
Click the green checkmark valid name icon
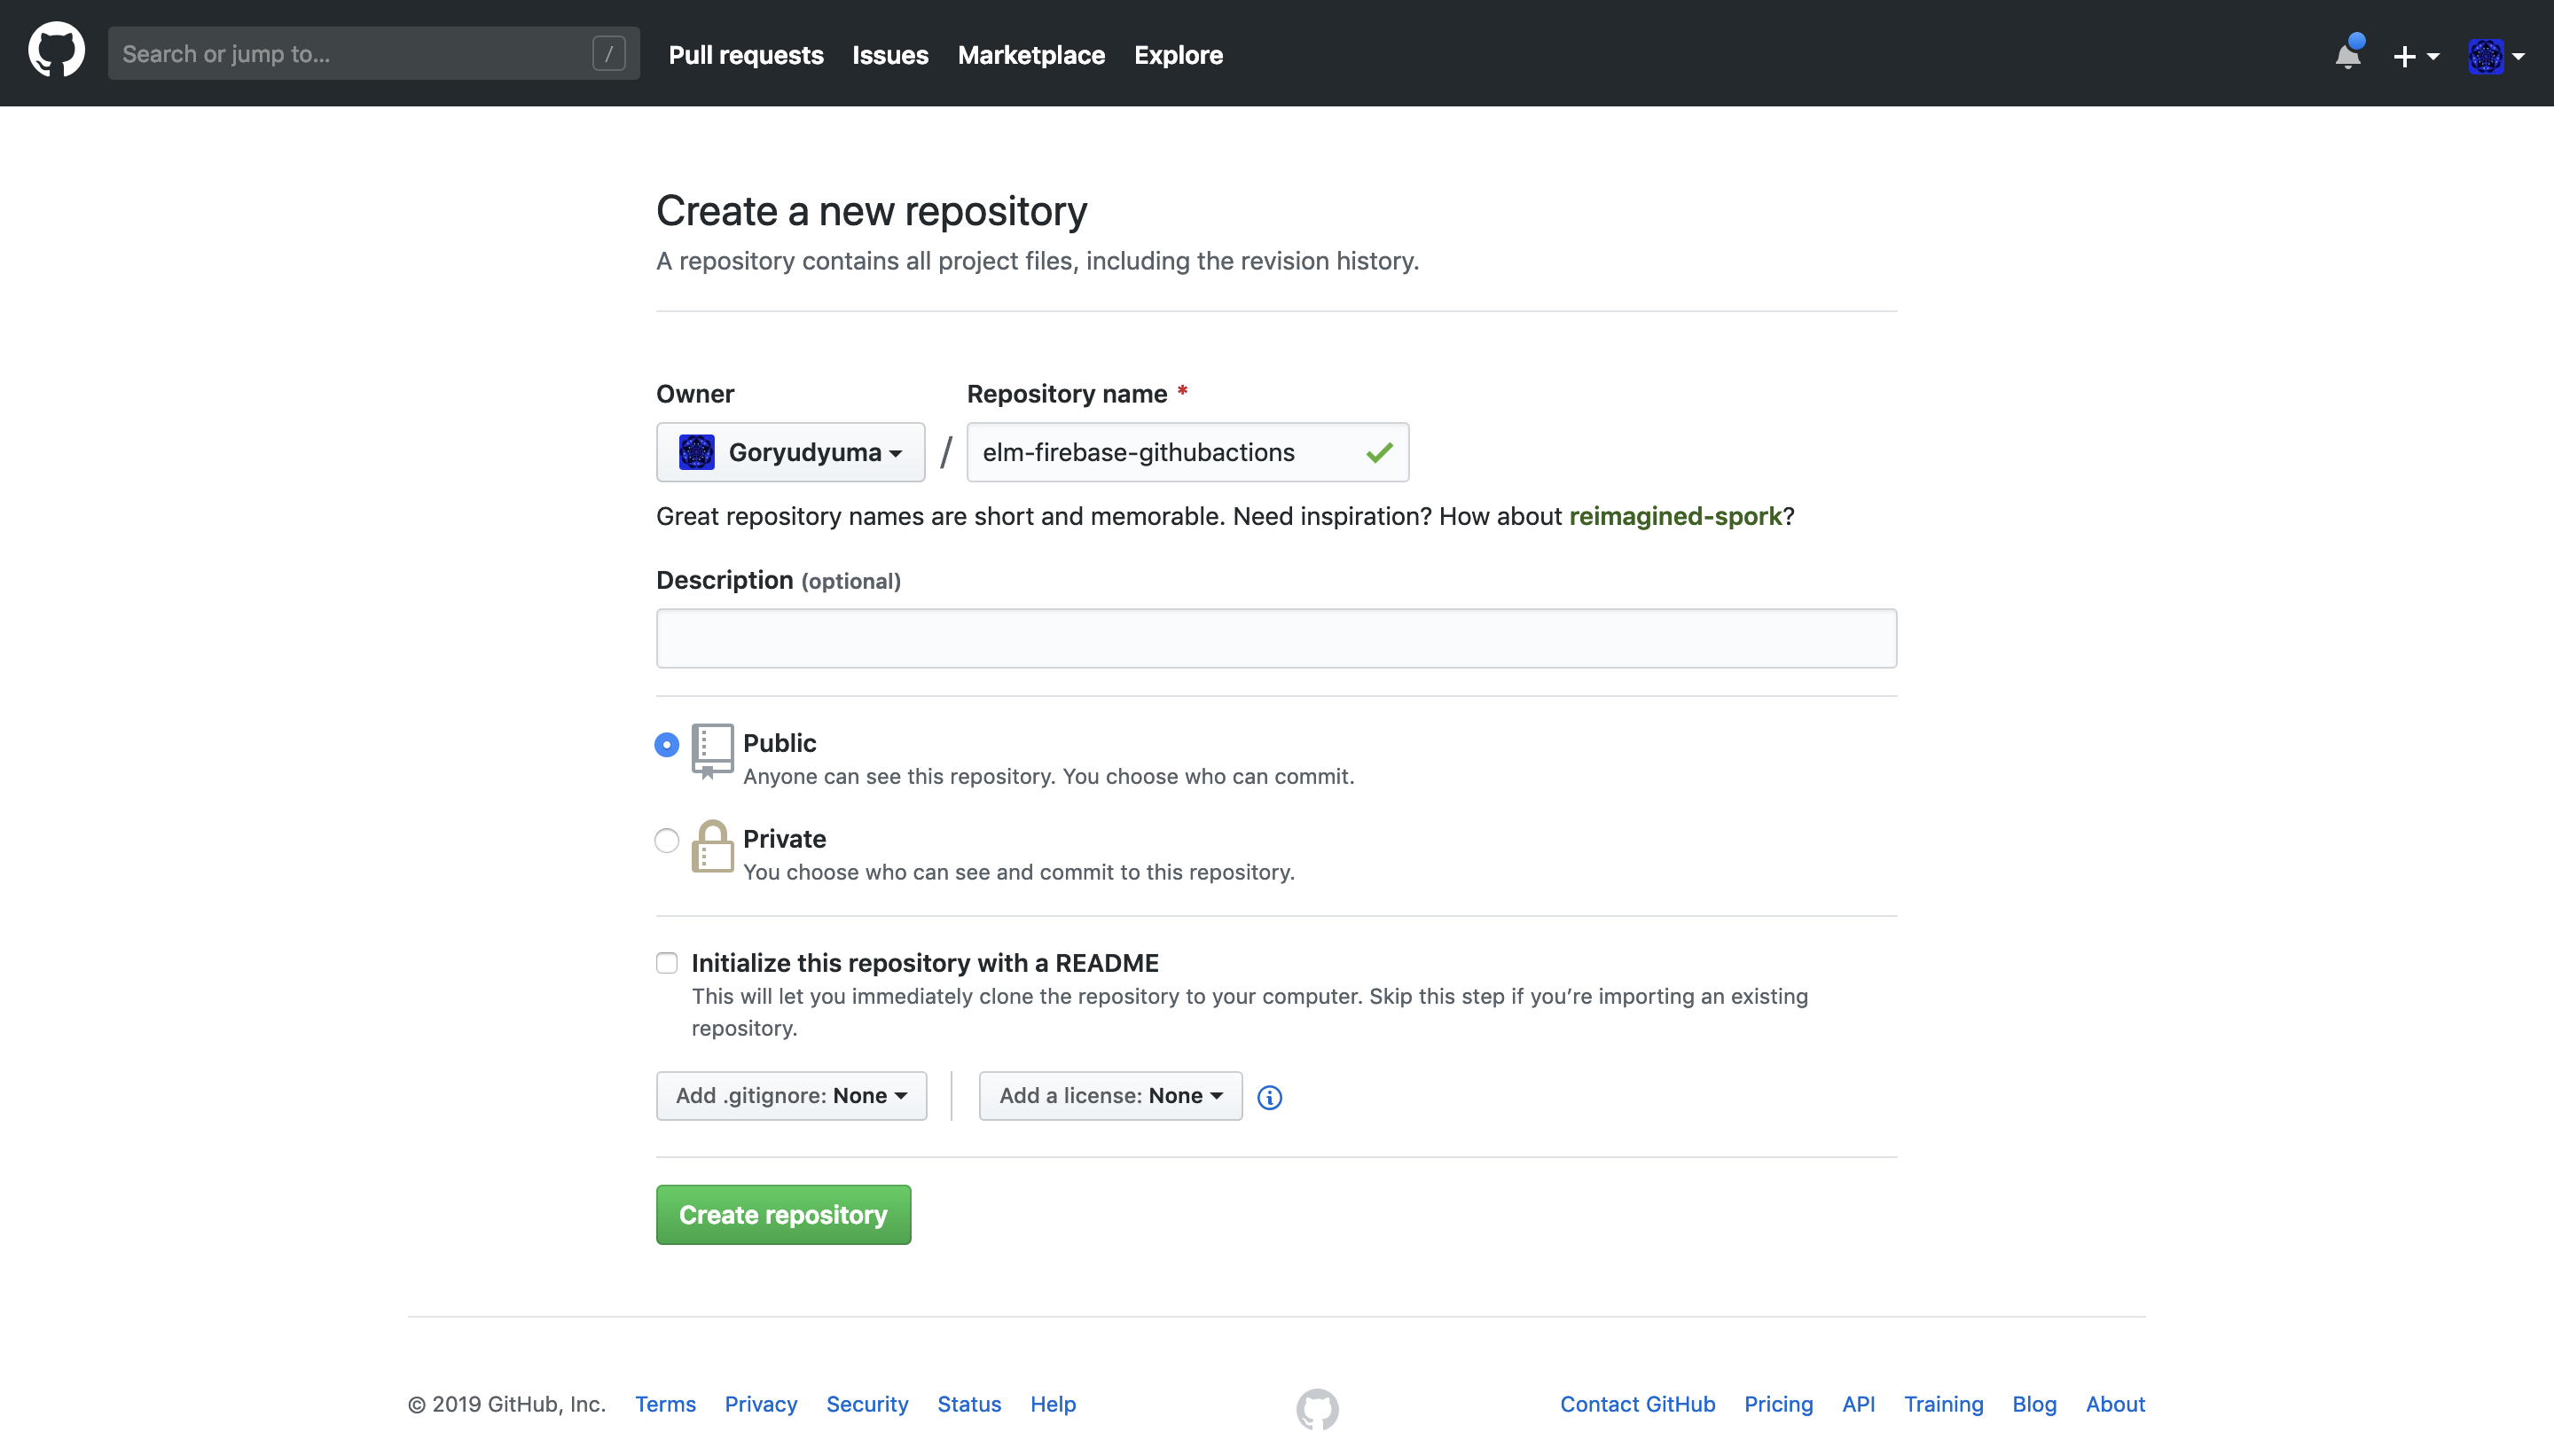pyautogui.click(x=1381, y=452)
